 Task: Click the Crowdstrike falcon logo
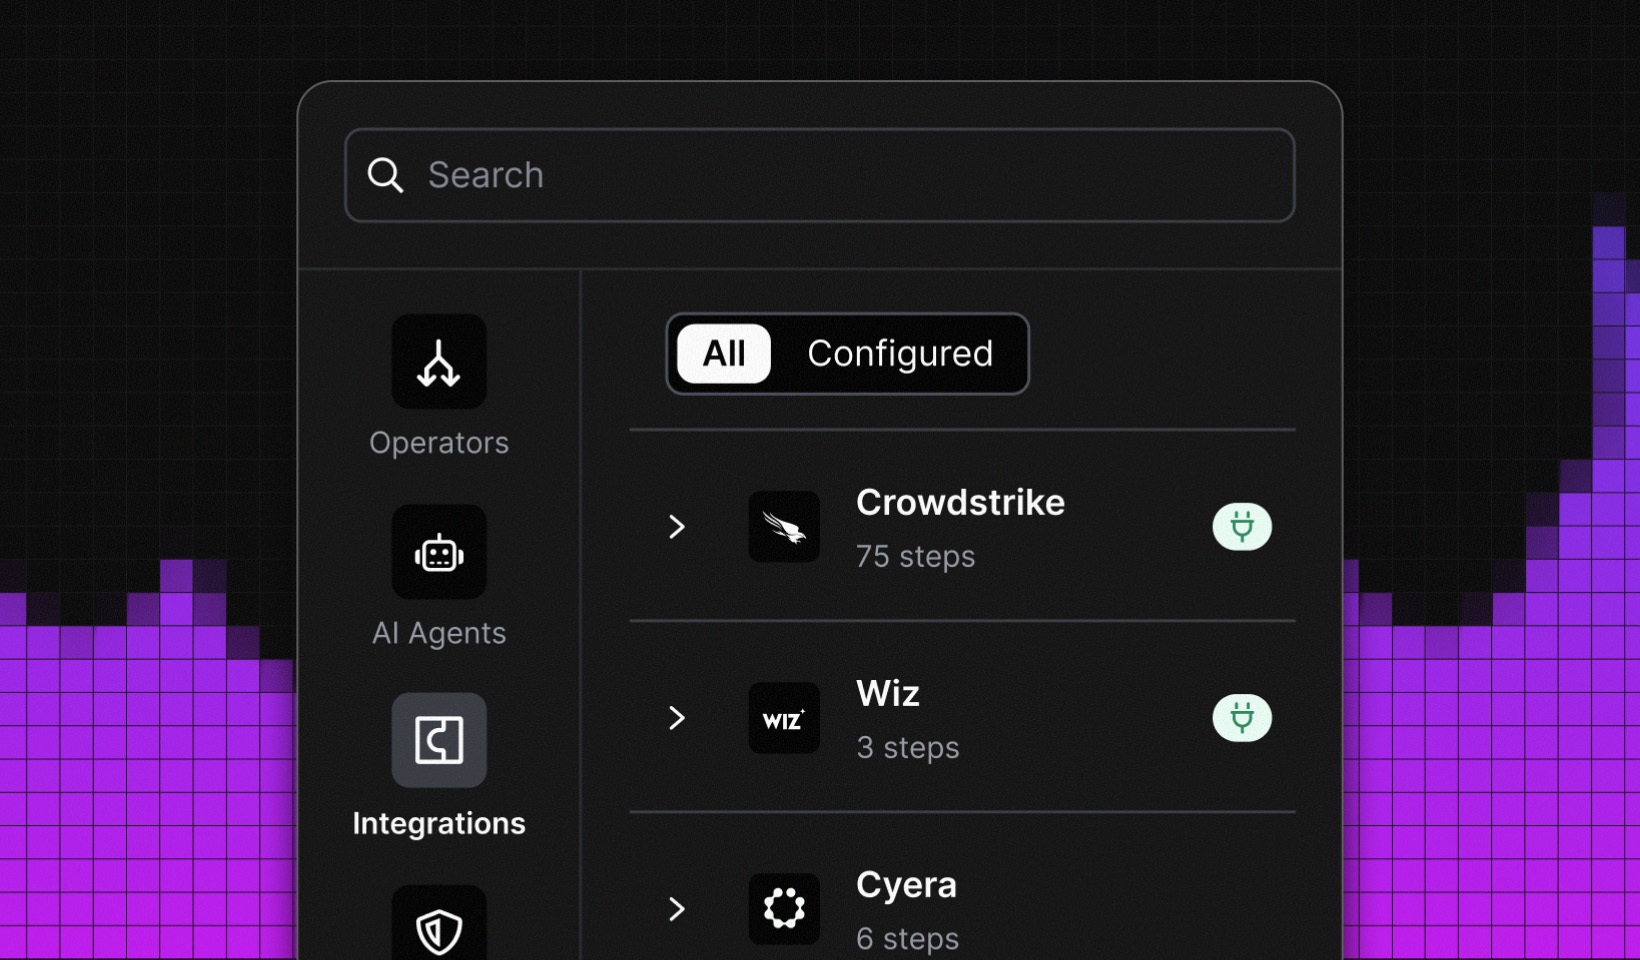[x=784, y=527]
